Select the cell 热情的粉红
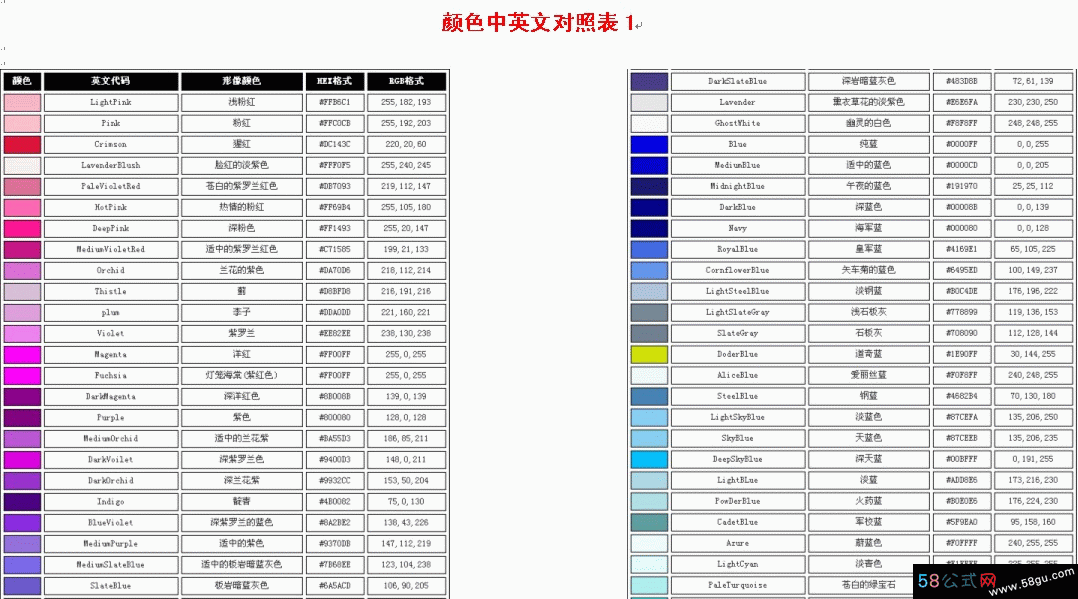This screenshot has width=1078, height=599. [x=241, y=208]
